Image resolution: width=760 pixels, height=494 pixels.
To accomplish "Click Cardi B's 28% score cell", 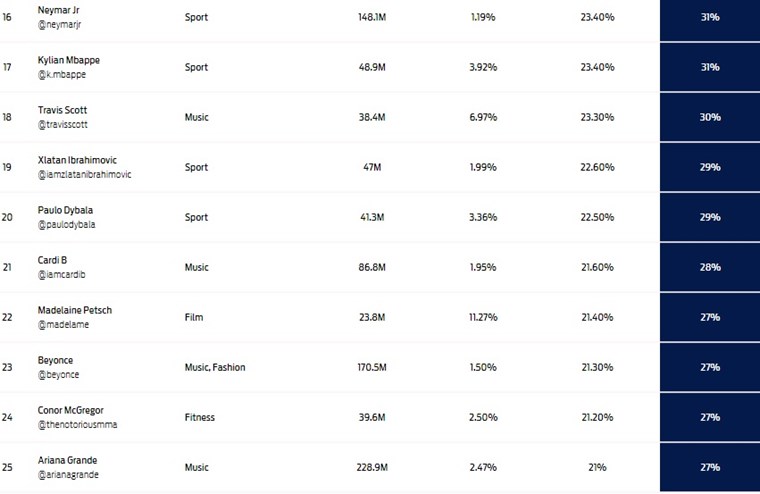I will tap(710, 267).
